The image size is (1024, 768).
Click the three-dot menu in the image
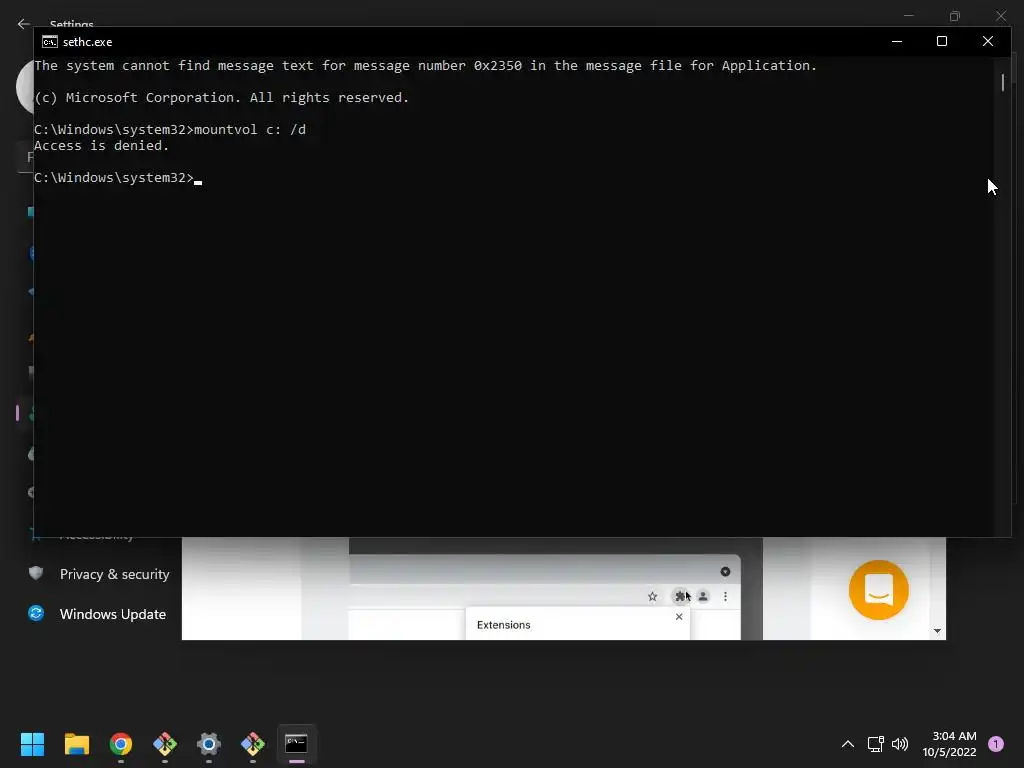click(725, 596)
